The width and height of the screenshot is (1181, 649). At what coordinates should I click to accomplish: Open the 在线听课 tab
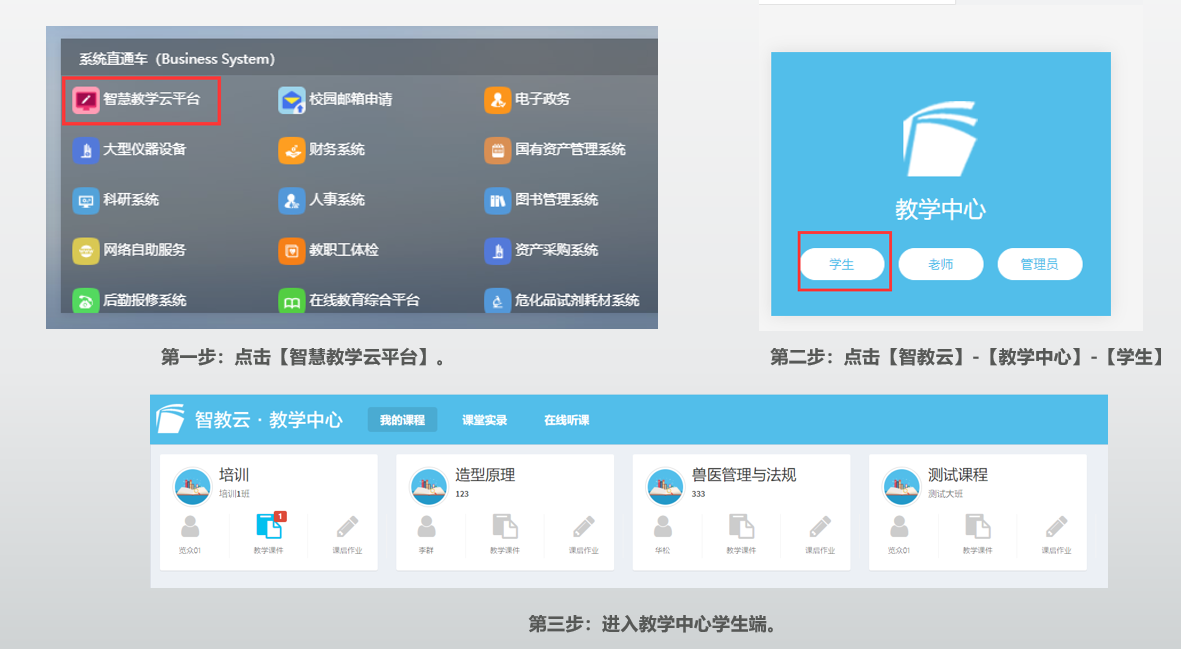click(566, 420)
